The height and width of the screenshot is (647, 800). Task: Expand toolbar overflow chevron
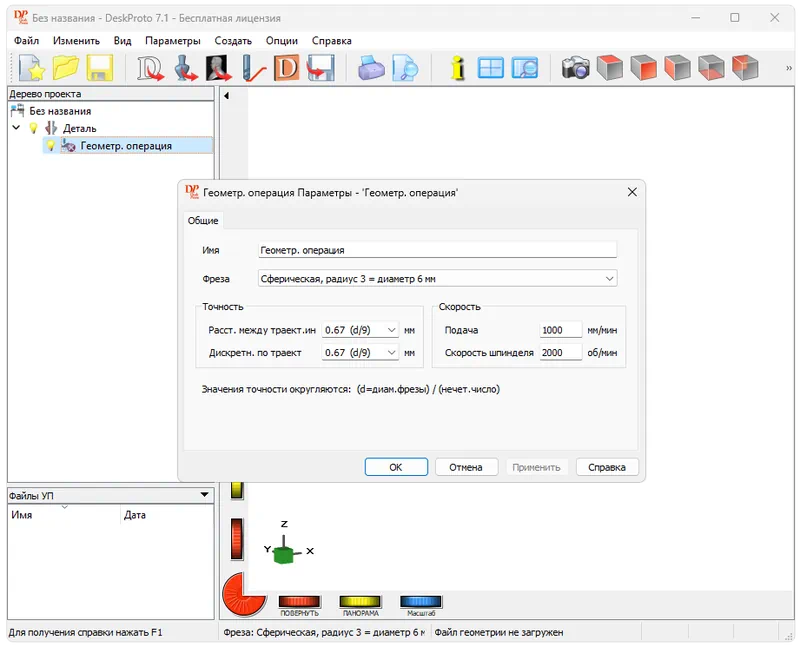click(788, 68)
